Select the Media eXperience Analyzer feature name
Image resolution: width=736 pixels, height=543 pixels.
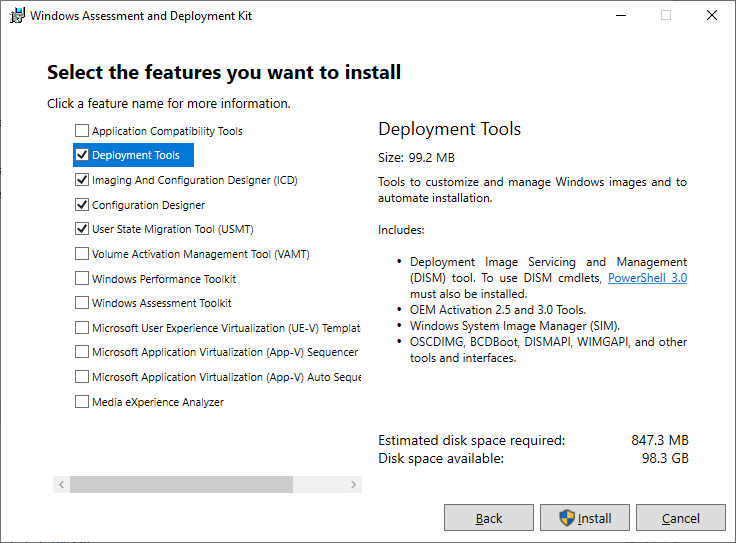pos(158,402)
